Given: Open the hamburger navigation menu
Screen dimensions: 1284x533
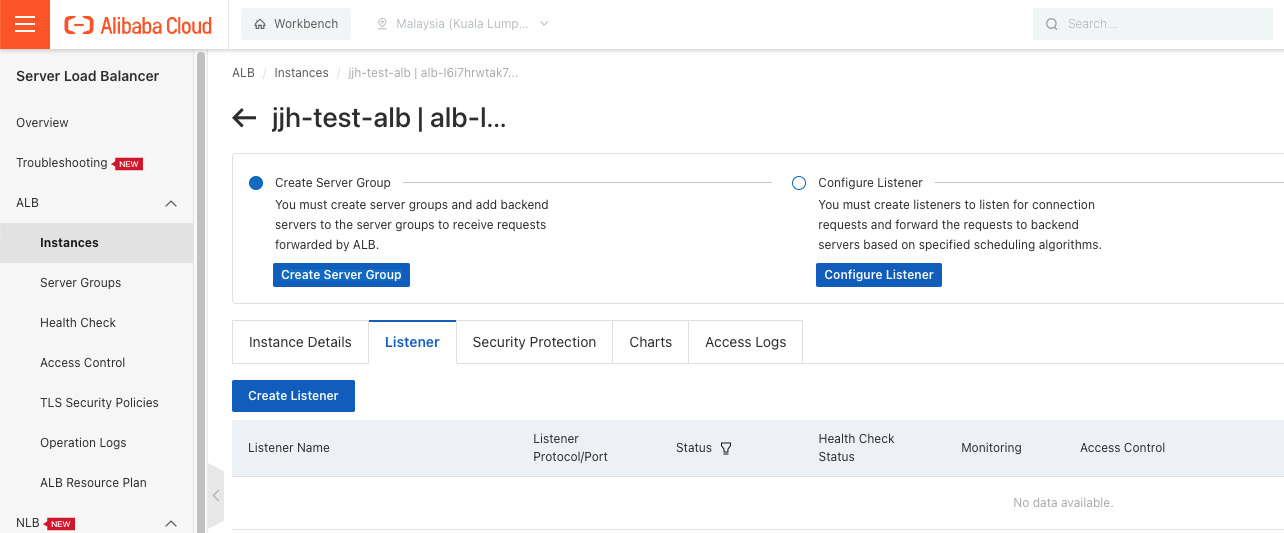Looking at the screenshot, I should [25, 24].
